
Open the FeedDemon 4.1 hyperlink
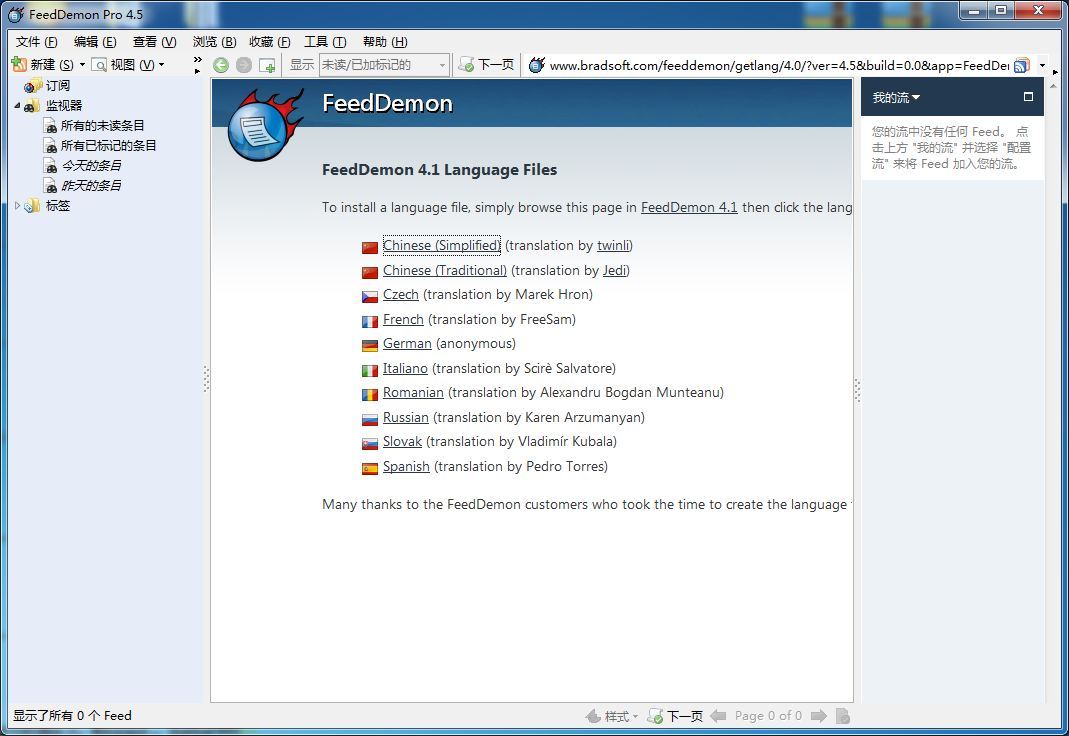click(689, 207)
